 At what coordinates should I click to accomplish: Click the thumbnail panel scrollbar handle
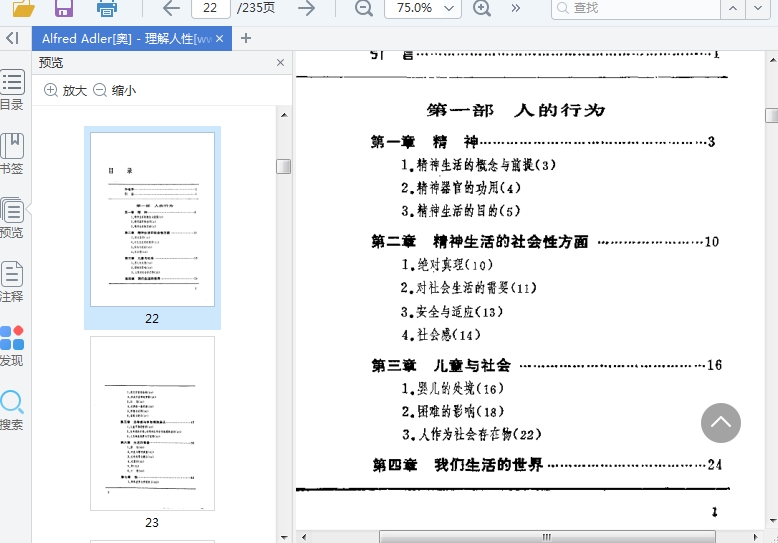(x=283, y=166)
